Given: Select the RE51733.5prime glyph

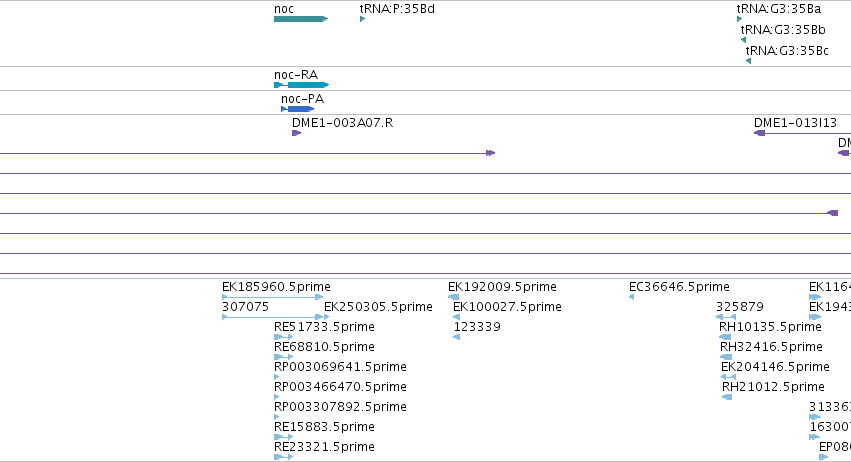Looking at the screenshot, I should 284,337.
